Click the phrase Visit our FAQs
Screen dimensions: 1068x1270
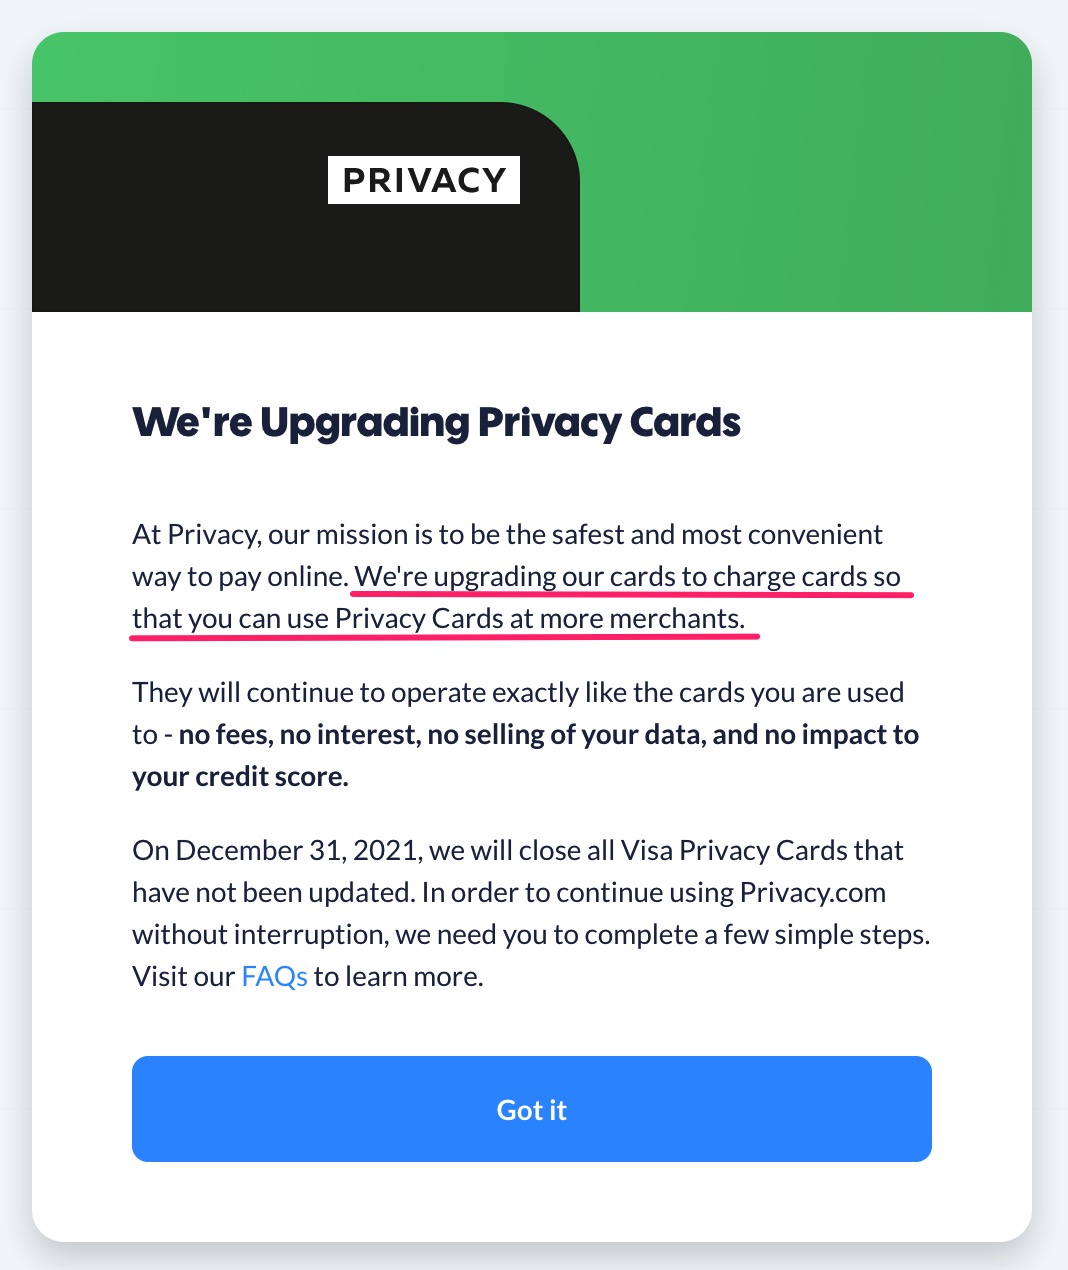click(x=219, y=976)
